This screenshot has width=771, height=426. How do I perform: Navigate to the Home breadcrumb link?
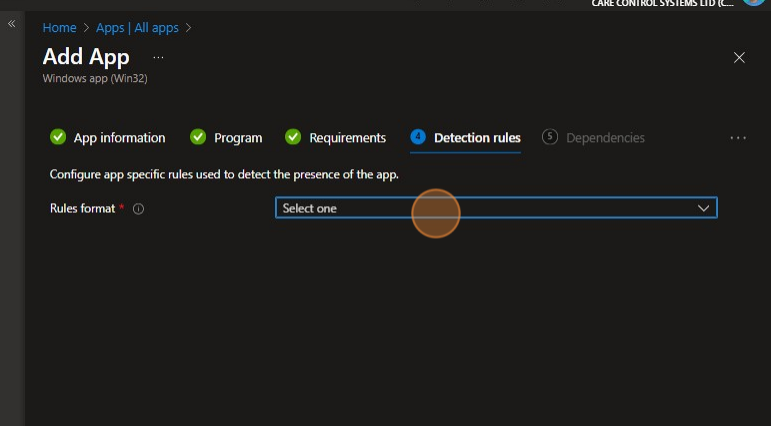pyautogui.click(x=59, y=28)
